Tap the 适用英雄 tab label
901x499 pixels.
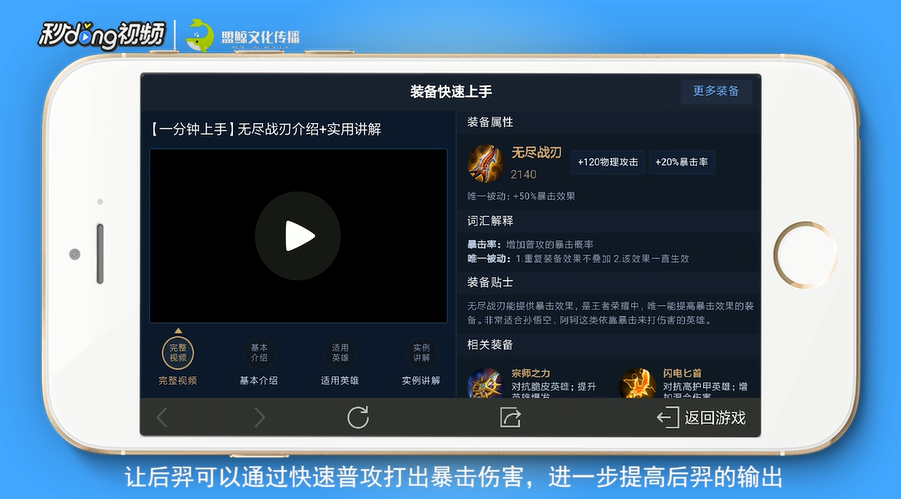click(340, 381)
